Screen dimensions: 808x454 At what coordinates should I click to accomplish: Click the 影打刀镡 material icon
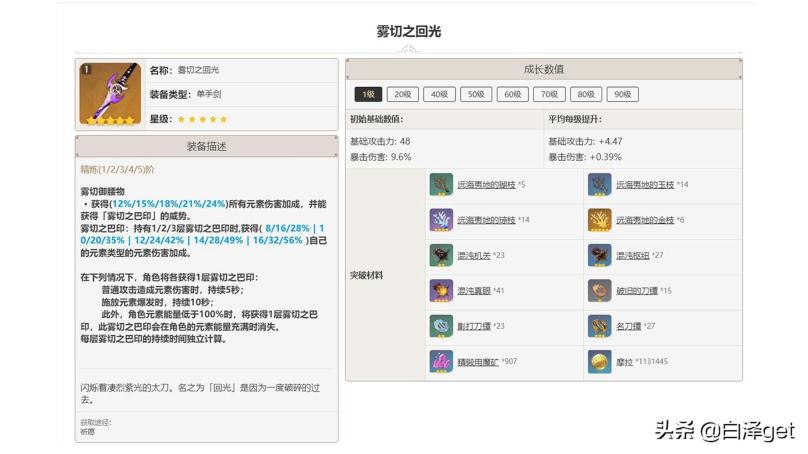tap(441, 326)
